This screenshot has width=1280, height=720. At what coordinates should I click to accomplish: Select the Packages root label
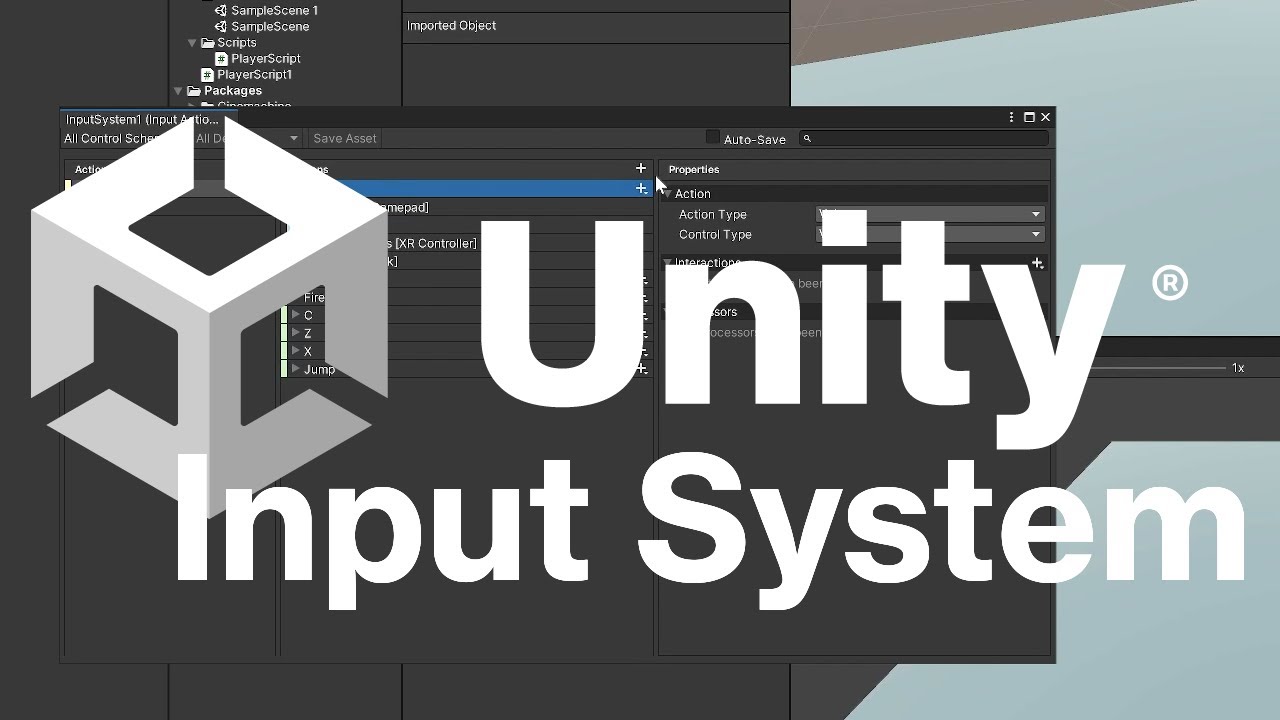pos(233,90)
